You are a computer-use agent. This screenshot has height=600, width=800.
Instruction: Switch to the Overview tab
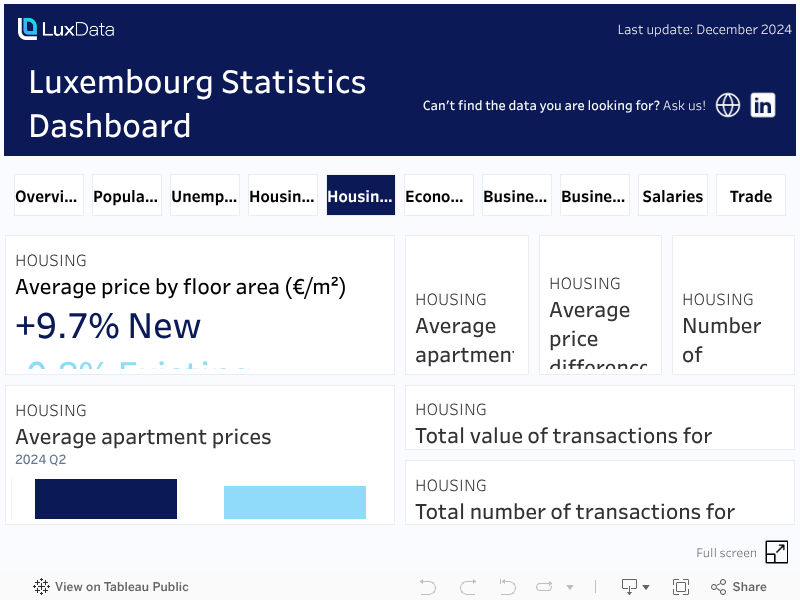(48, 196)
